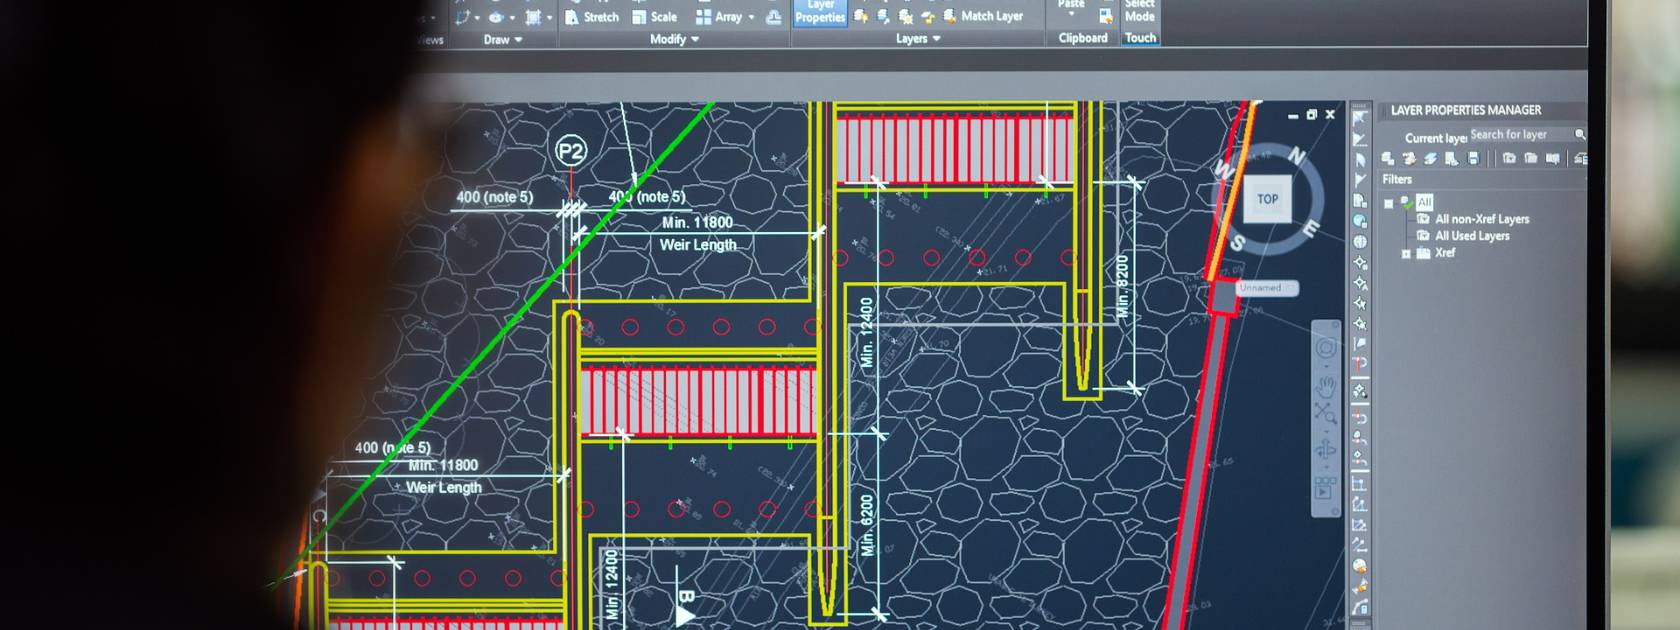Open the Unnamed UCS dropdown below ViewCube
Image resolution: width=1680 pixels, height=630 pixels.
tap(1267, 288)
